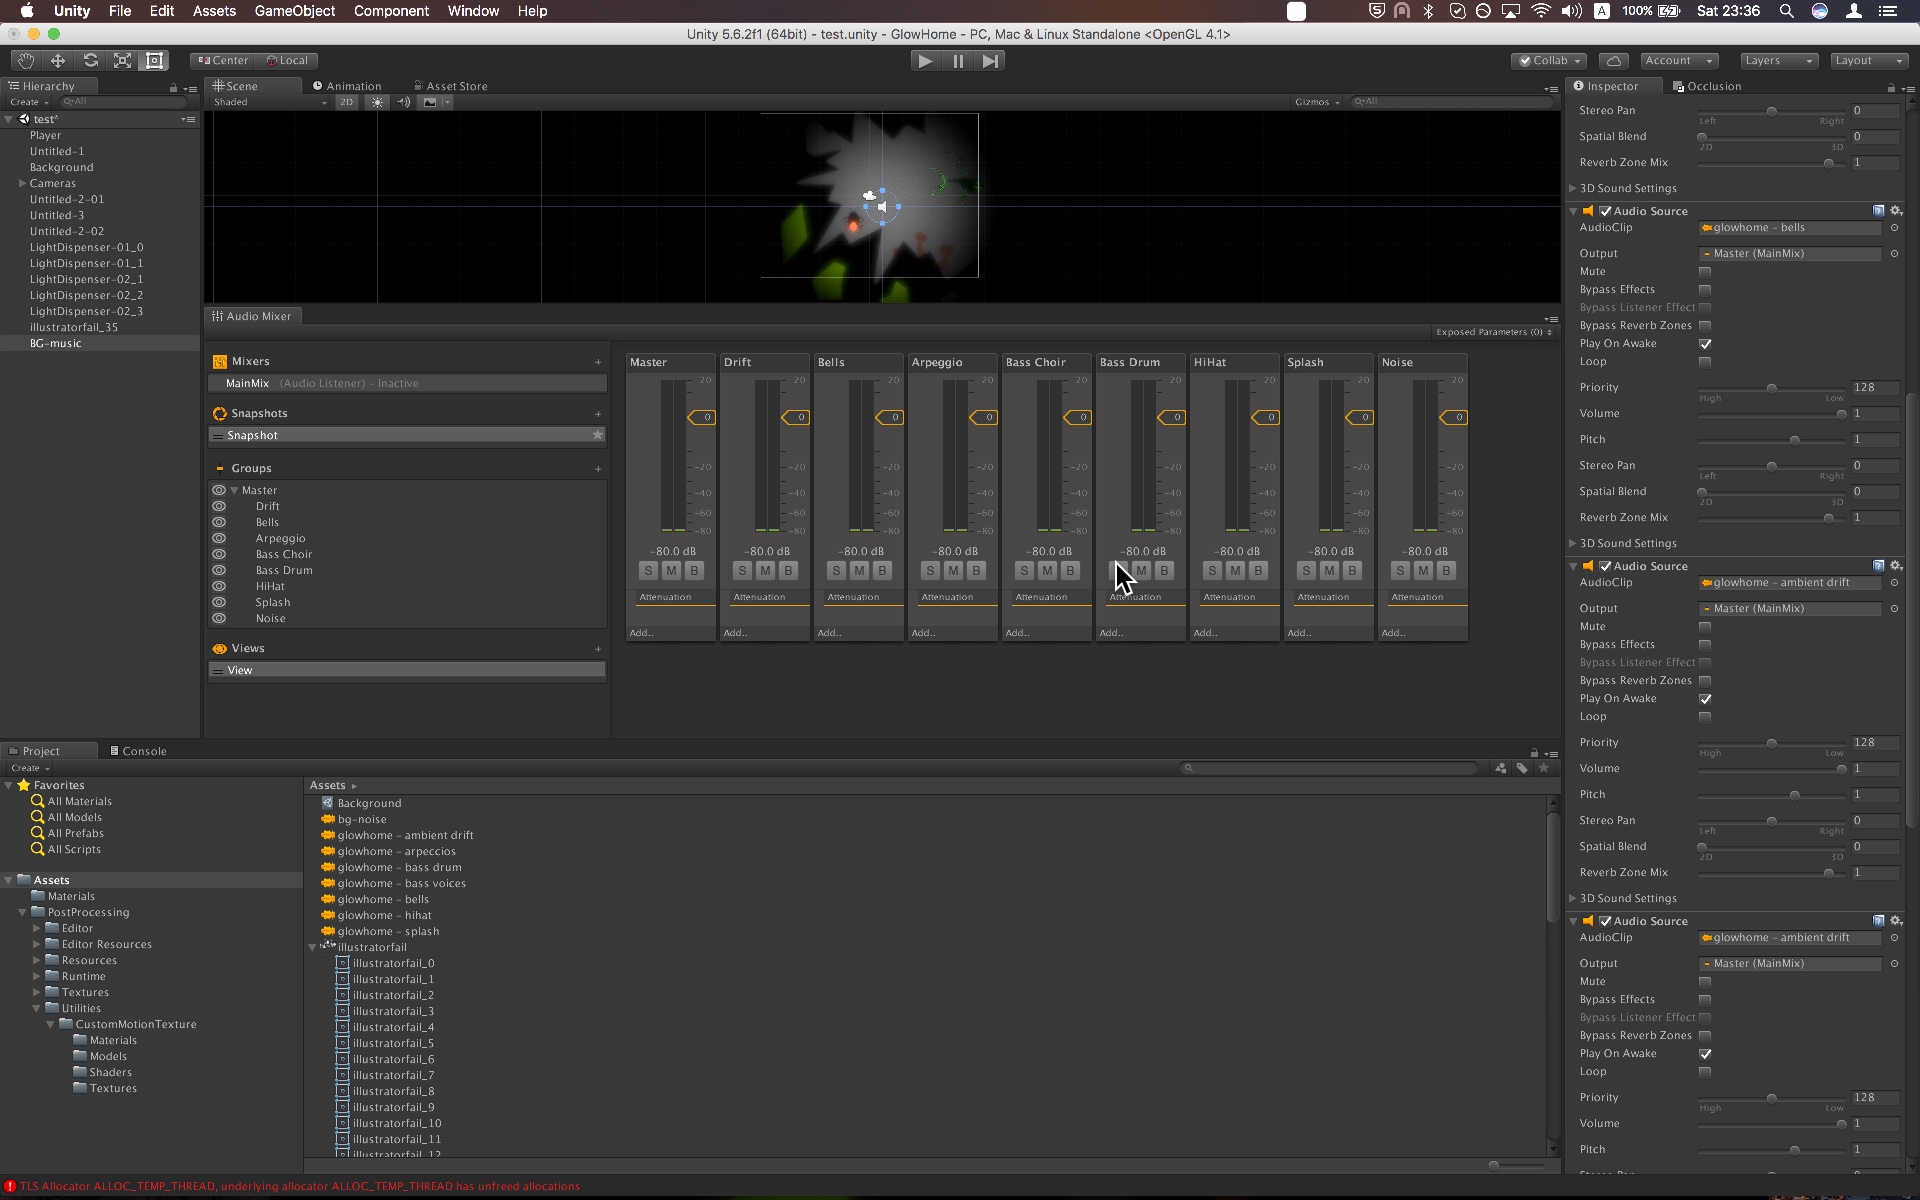Toggle visibility of Bass Choir group
The height and width of the screenshot is (1200, 1920).
pos(219,555)
